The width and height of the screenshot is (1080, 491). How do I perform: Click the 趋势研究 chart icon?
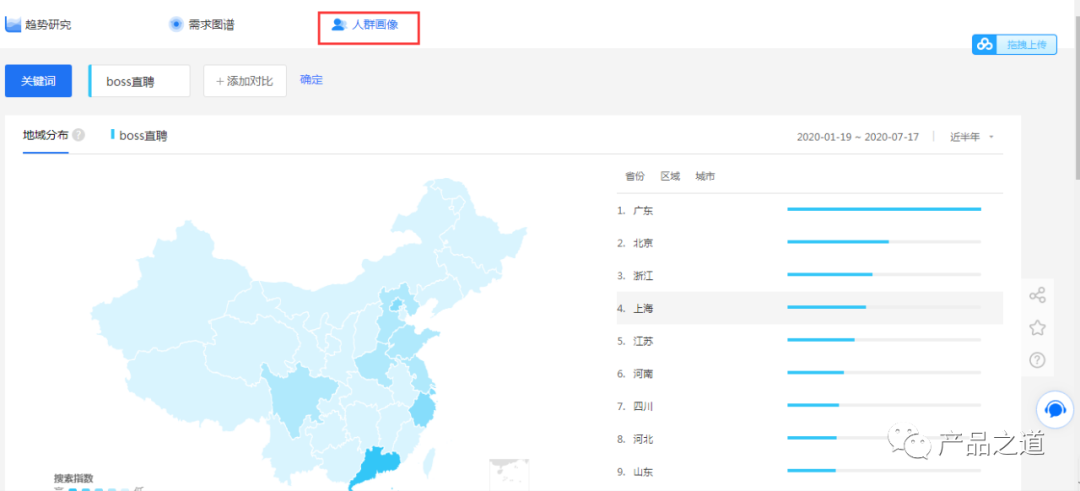(13, 25)
